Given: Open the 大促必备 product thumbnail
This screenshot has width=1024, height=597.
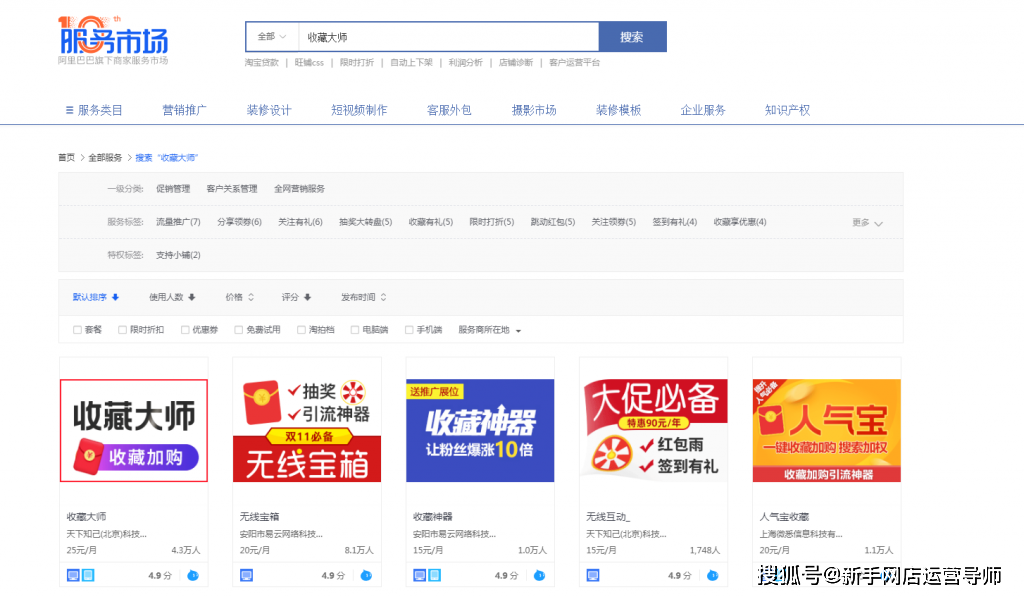Looking at the screenshot, I should [x=654, y=430].
